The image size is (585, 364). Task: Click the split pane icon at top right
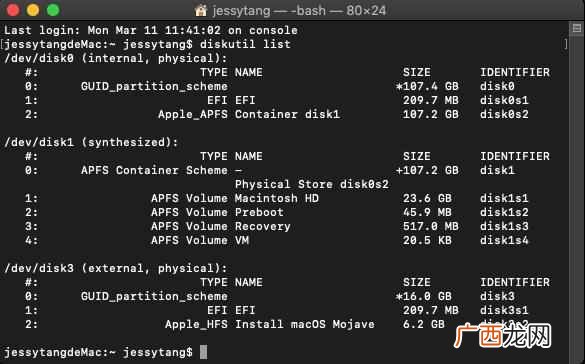coord(577,28)
